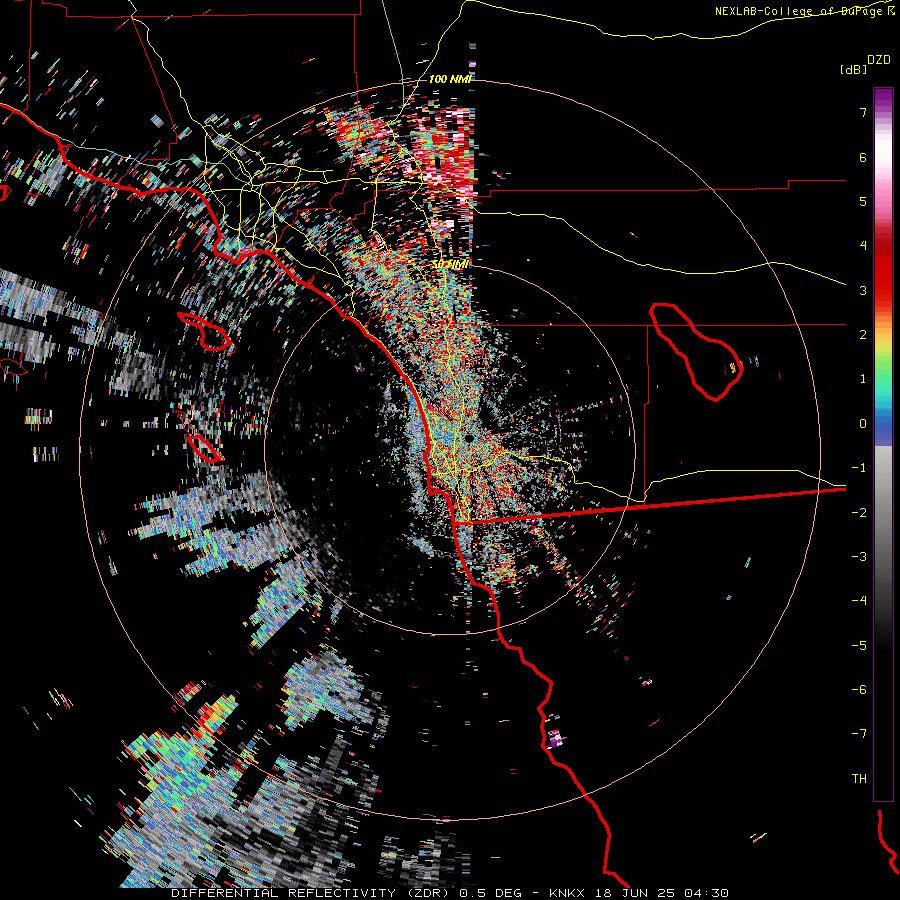This screenshot has width=900, height=900.
Task: Click the 18 JUN 25 date in caption
Action: click(x=634, y=893)
